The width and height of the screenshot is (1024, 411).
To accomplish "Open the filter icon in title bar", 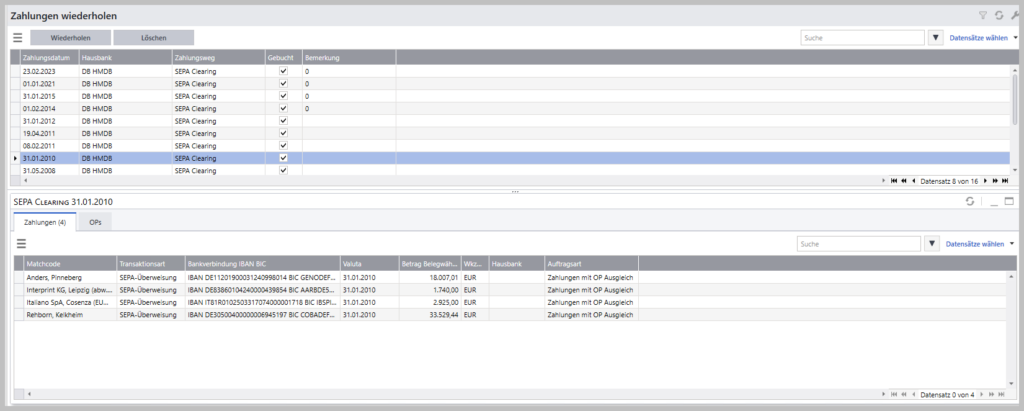I will pos(982,15).
